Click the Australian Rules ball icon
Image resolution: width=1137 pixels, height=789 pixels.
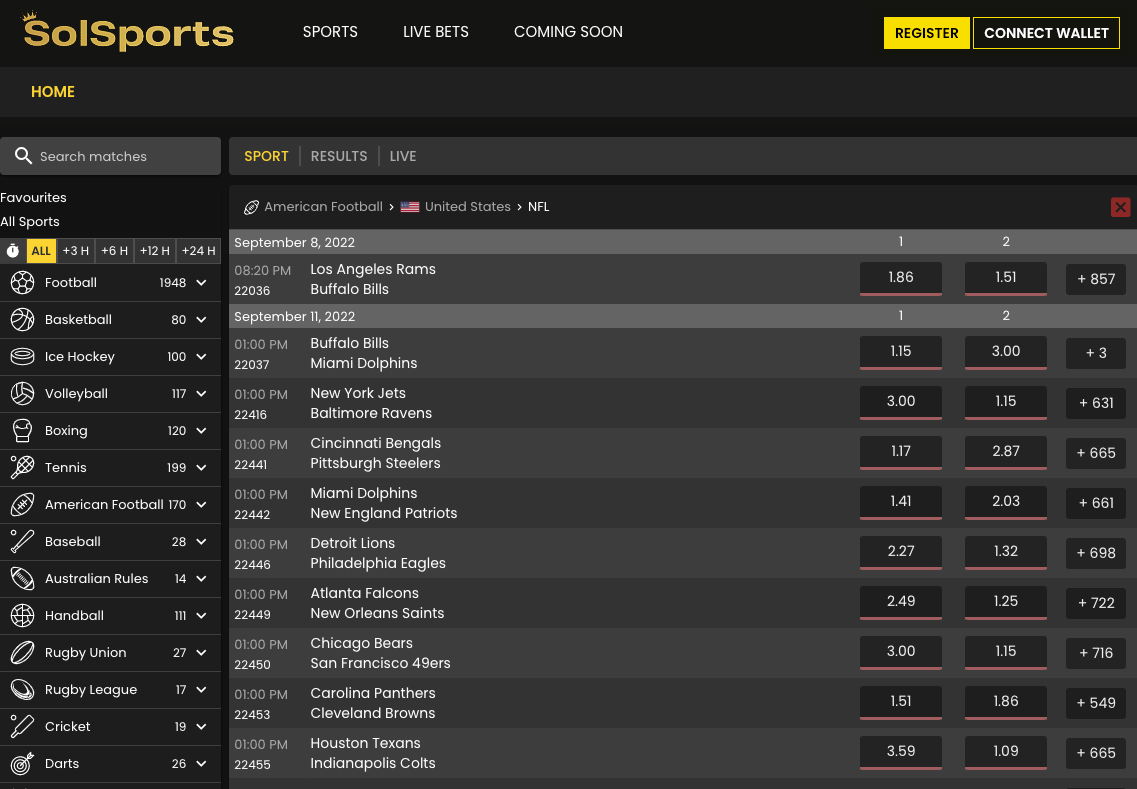tap(22, 579)
